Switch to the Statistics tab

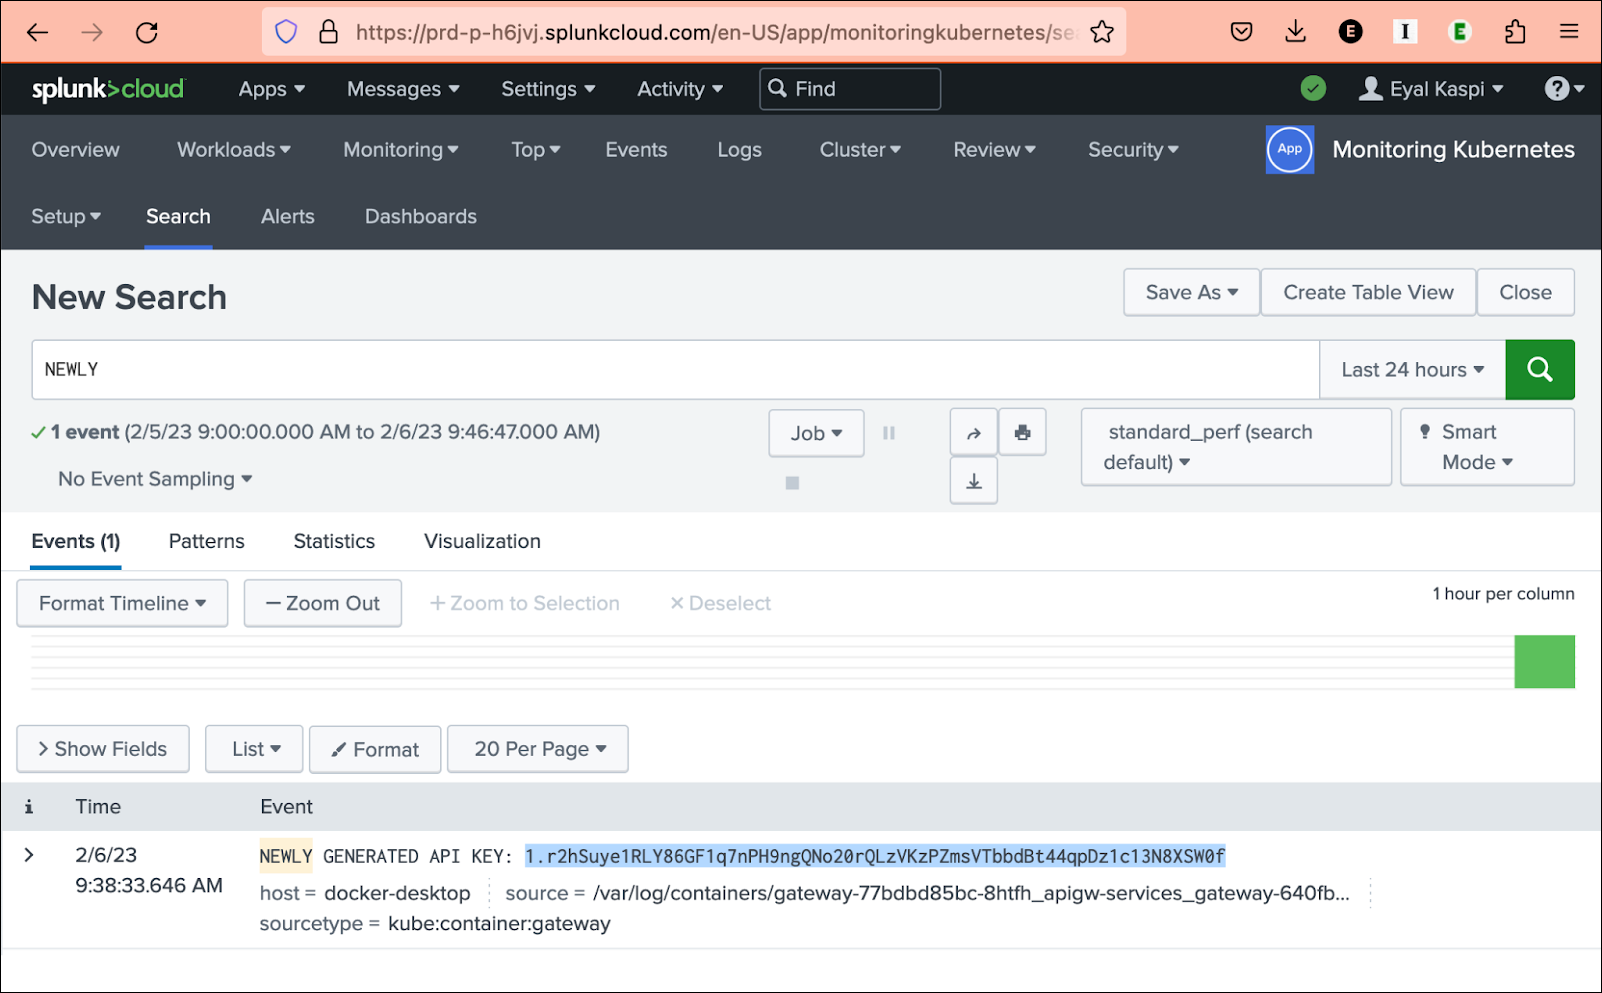coord(333,541)
